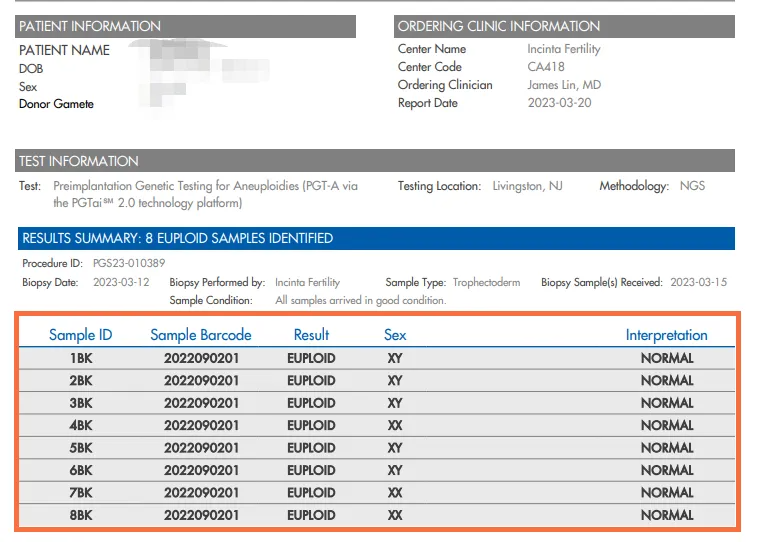Select sample ID 4BK in the table
The width and height of the screenshot is (763, 542).
click(81, 425)
